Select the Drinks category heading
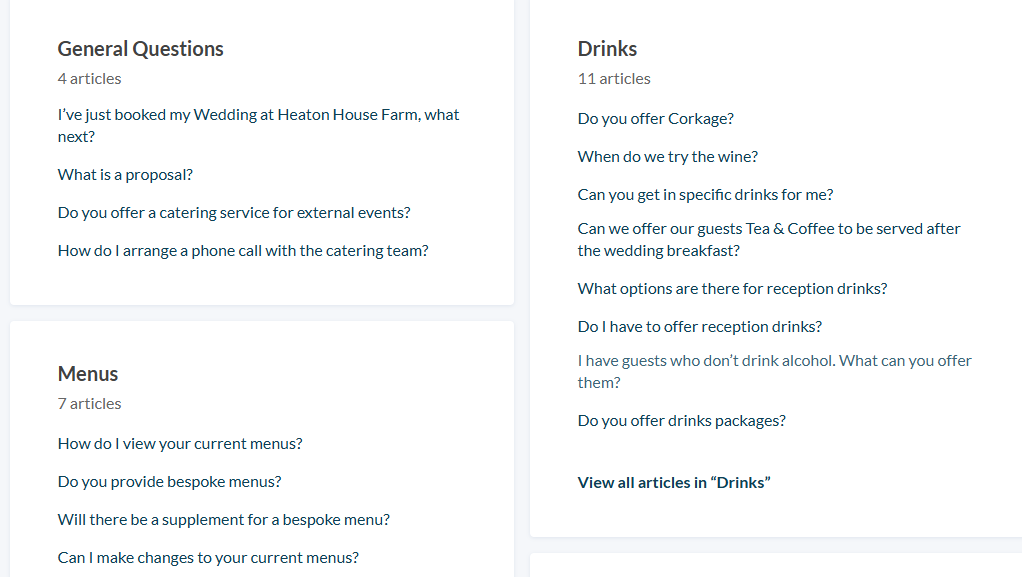 point(607,49)
